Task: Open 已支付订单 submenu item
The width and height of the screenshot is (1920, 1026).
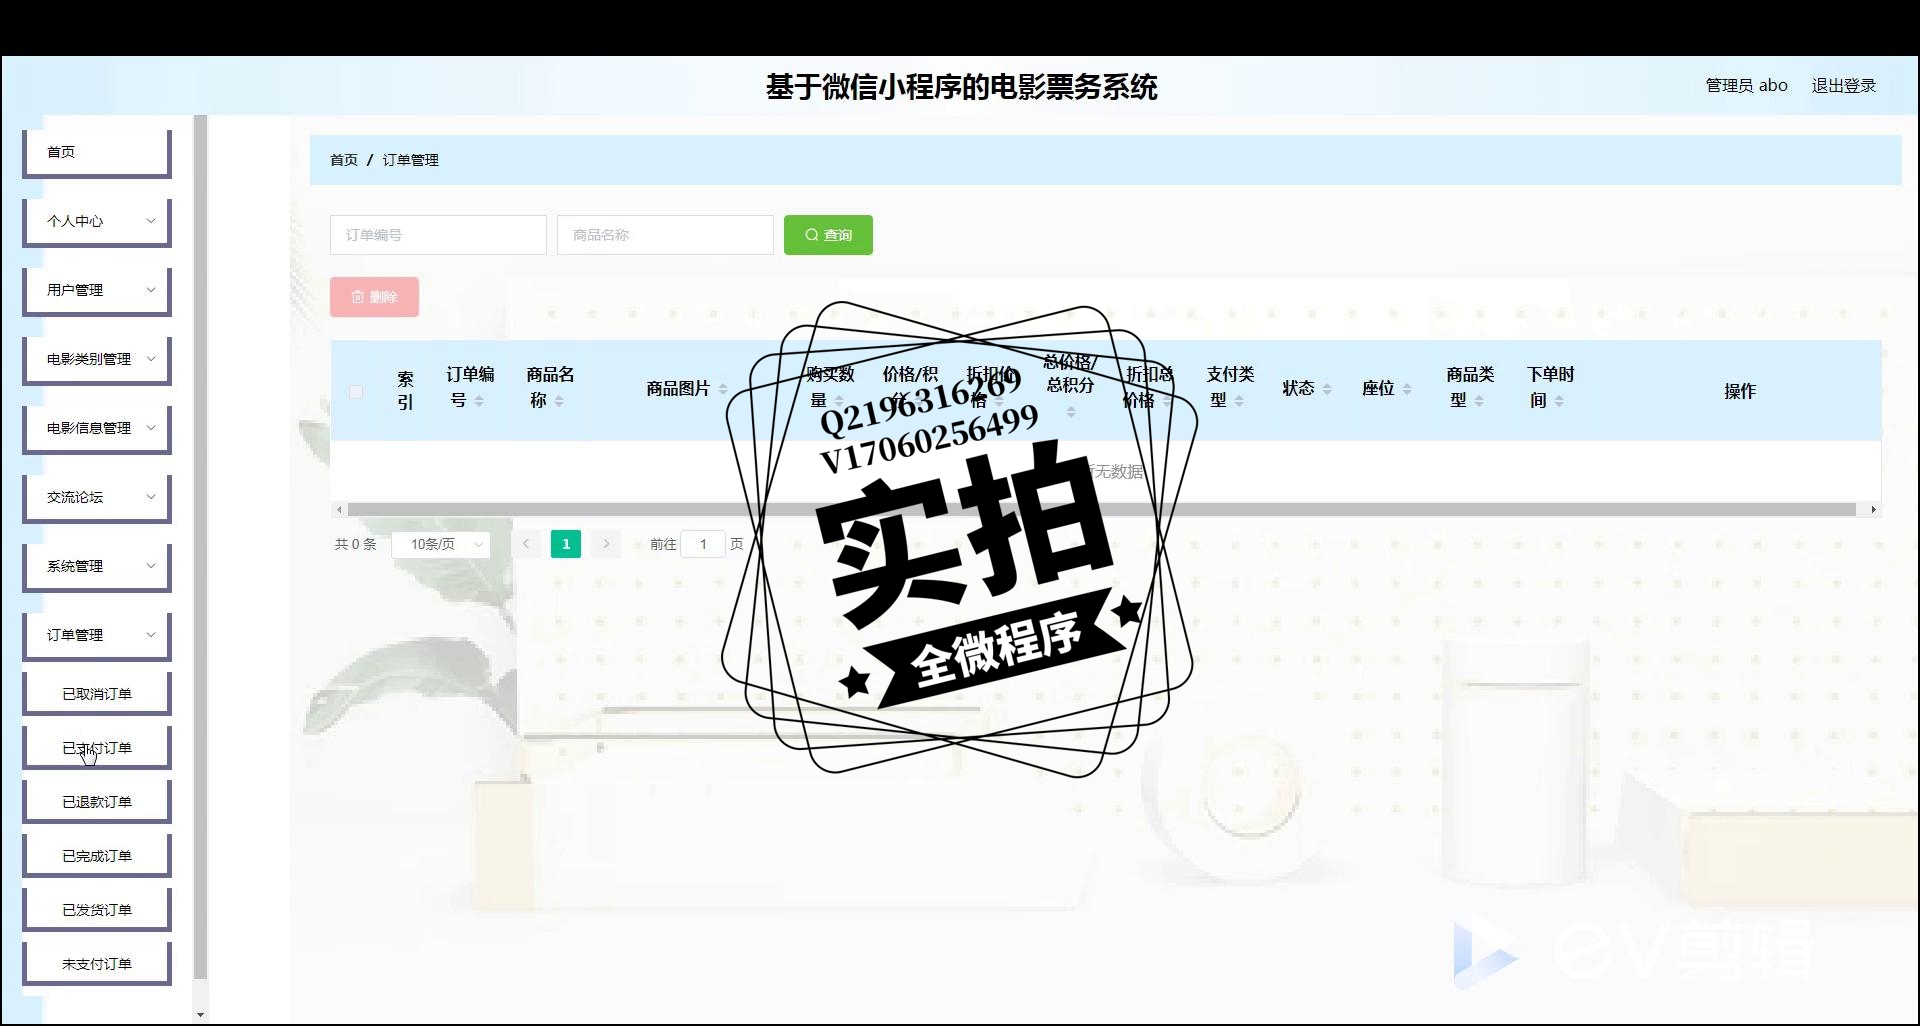Action: (97, 748)
